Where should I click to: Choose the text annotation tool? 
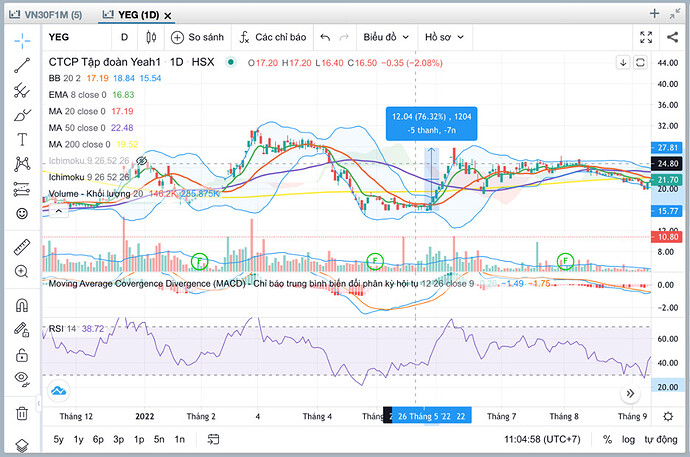click(21, 139)
